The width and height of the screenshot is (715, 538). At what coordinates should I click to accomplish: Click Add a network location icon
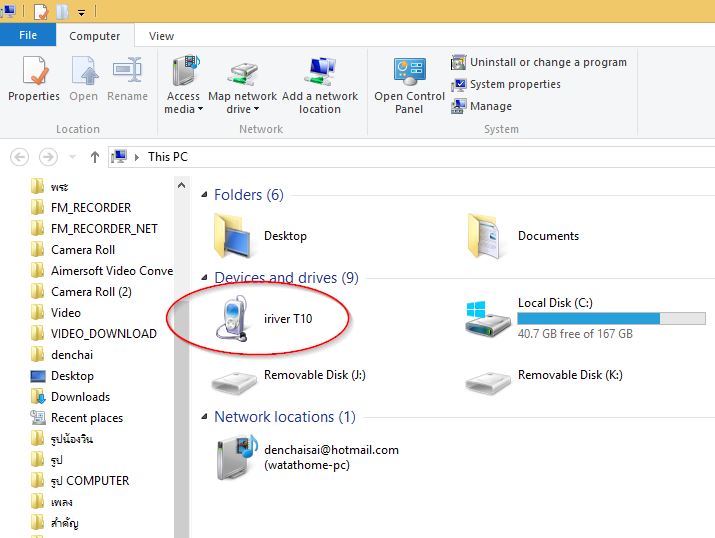coord(320,85)
